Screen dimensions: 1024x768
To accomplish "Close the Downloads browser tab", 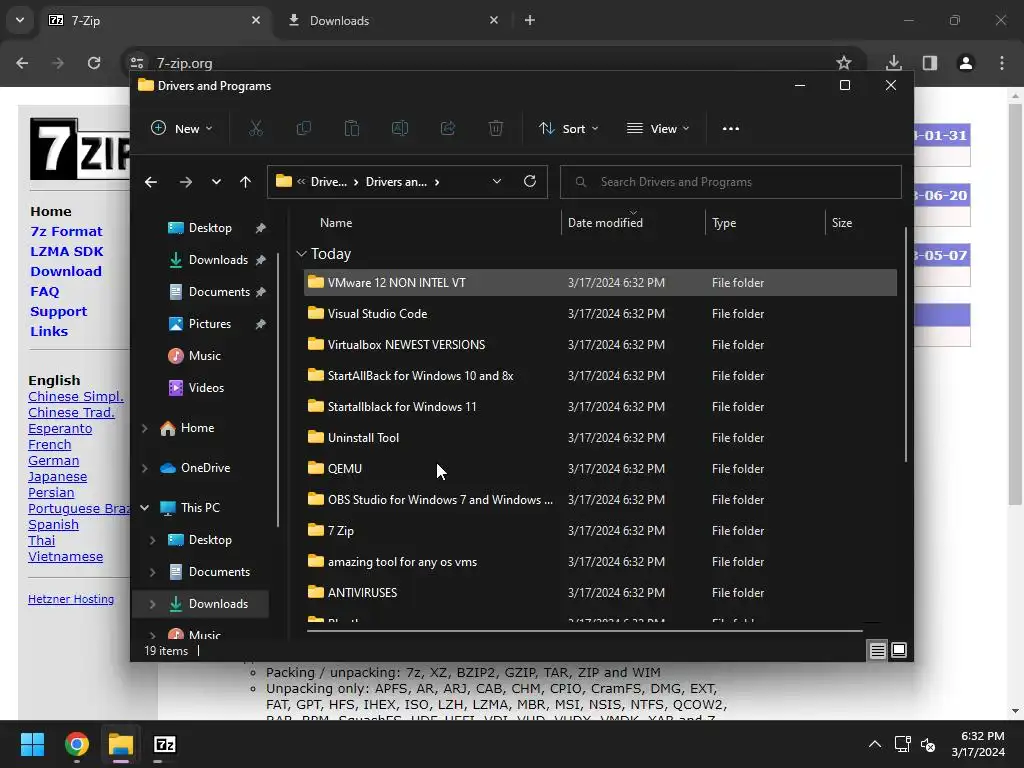I will (x=494, y=21).
